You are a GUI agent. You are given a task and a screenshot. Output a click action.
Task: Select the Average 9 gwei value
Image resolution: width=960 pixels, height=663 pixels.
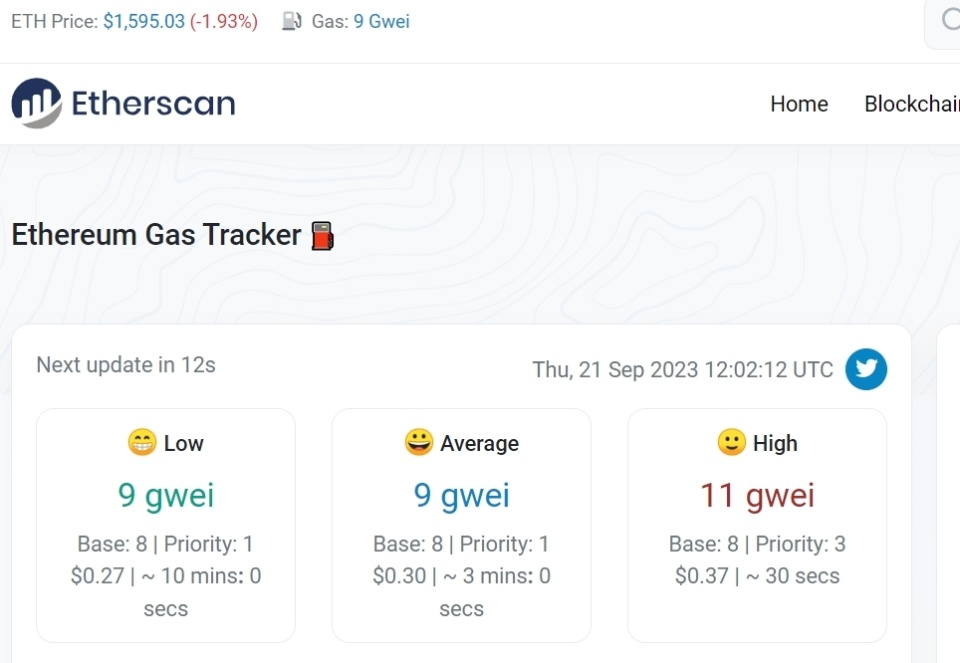tap(462, 495)
